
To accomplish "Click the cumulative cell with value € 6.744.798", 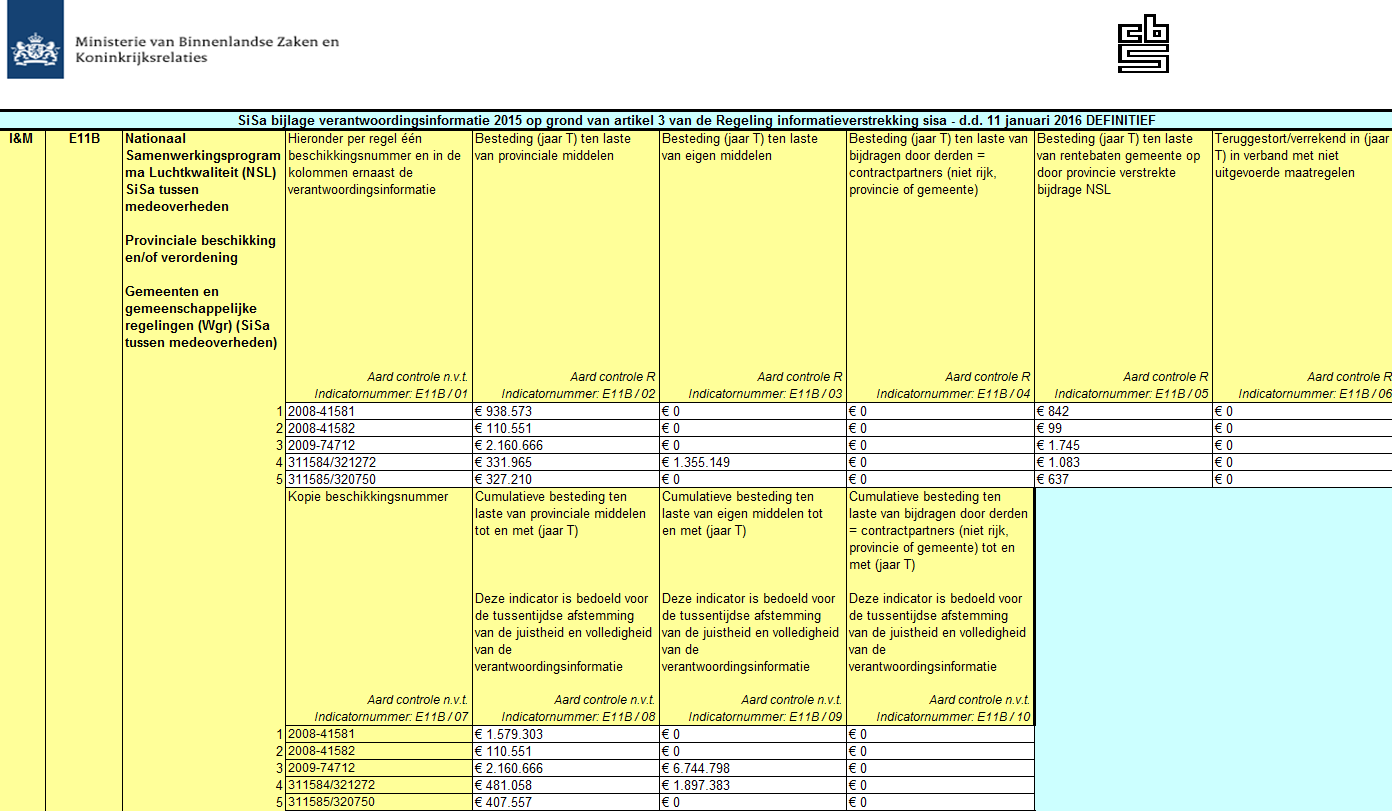I will [x=753, y=768].
